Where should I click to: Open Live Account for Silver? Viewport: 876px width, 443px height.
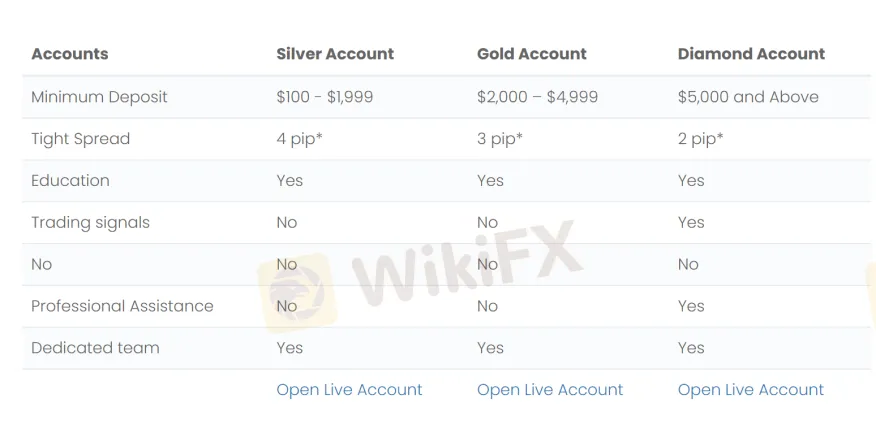pos(349,390)
